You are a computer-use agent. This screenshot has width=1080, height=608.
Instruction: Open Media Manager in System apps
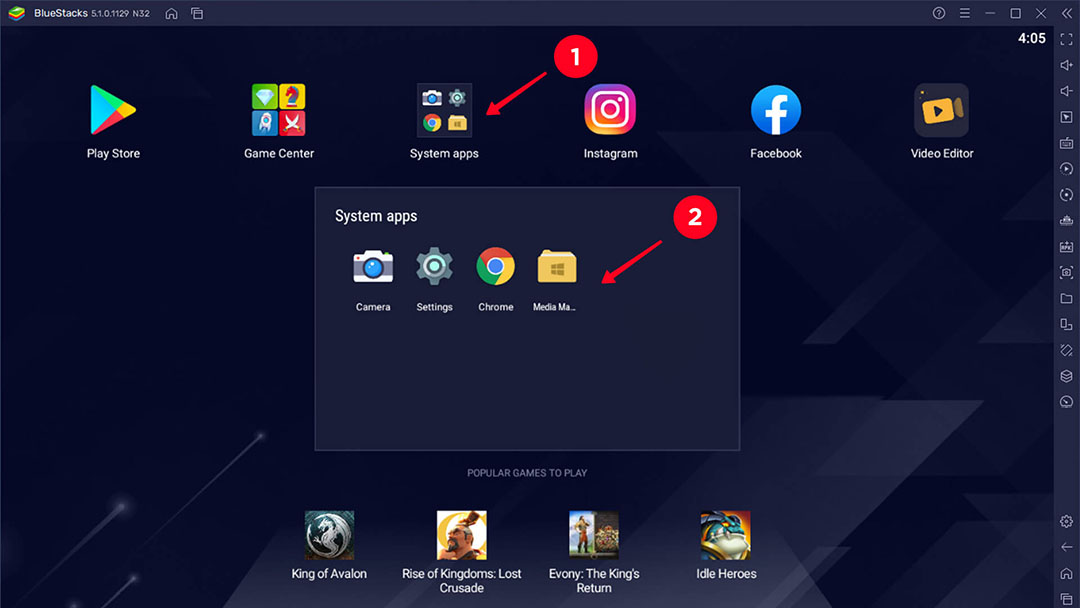557,266
